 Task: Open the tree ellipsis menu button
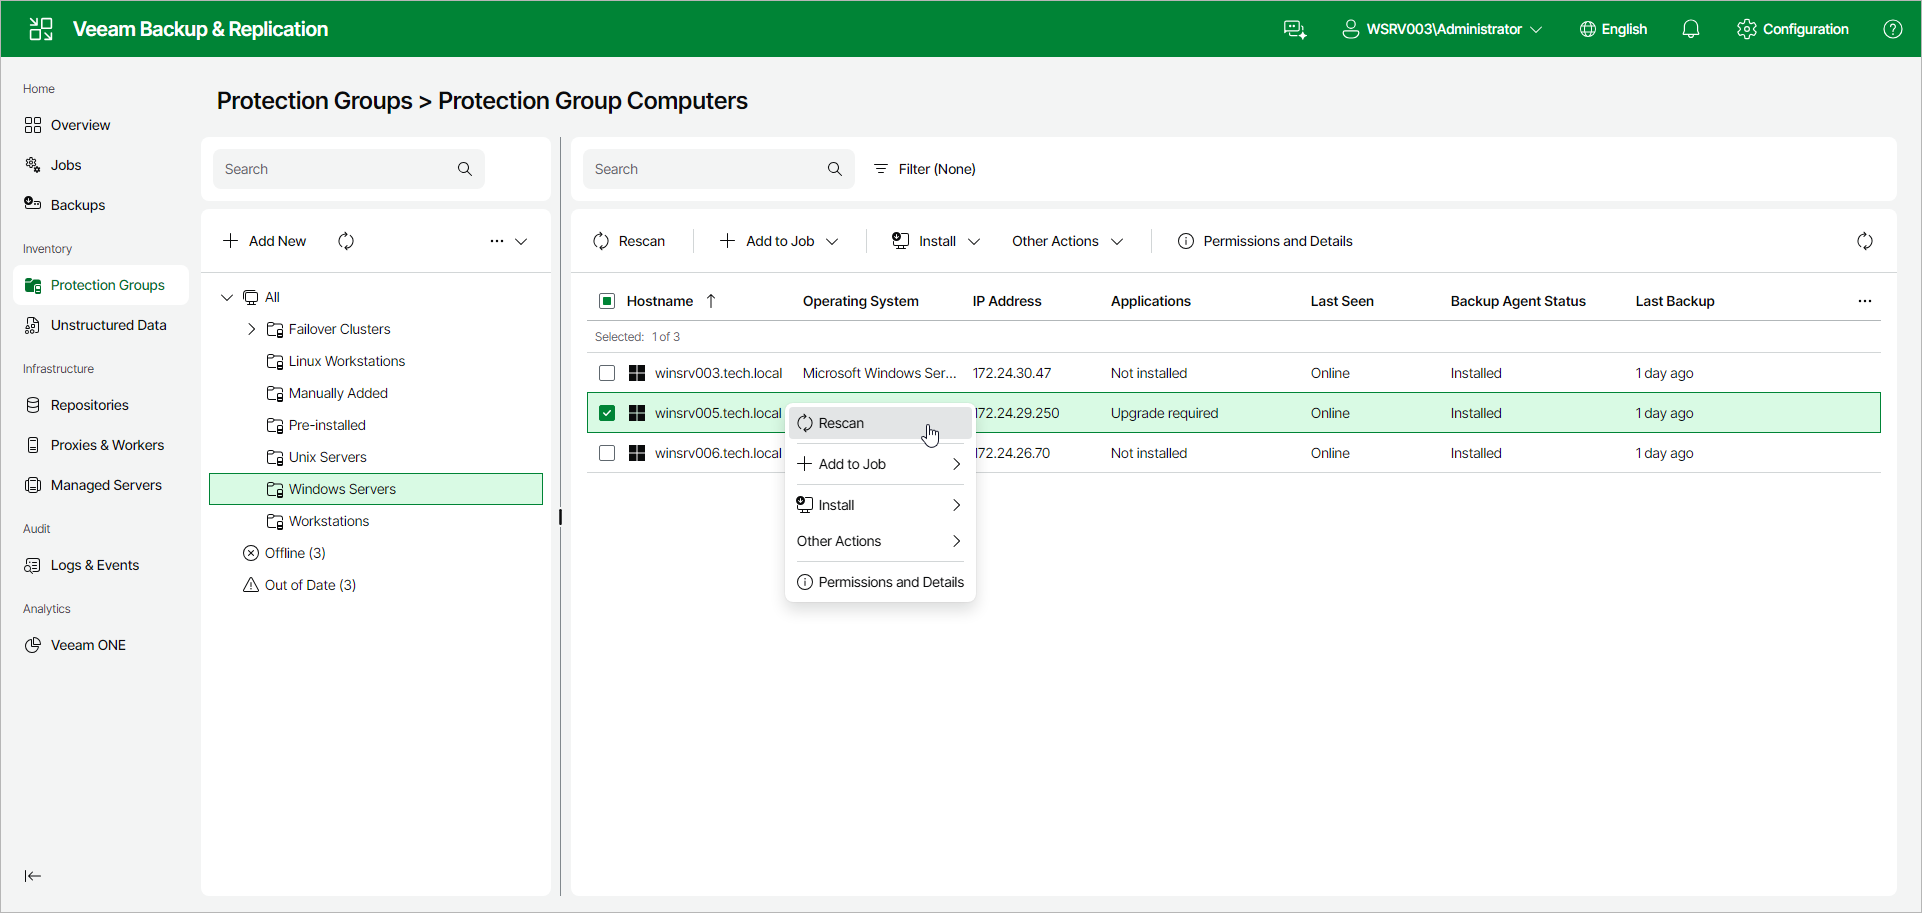coord(497,241)
